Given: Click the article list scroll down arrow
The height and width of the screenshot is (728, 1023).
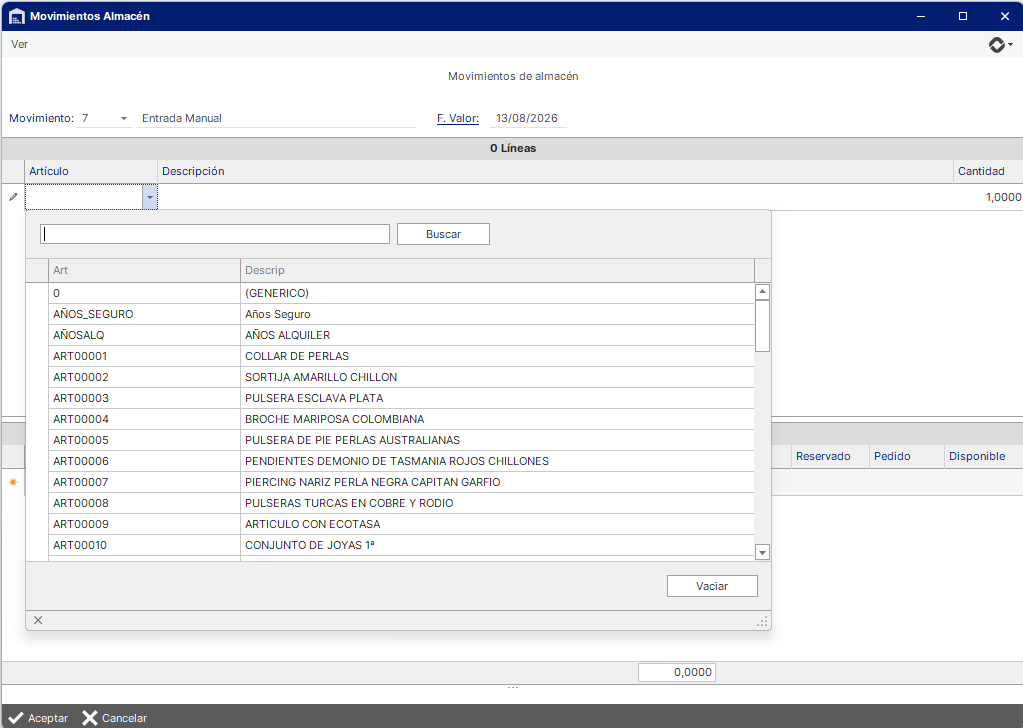Looking at the screenshot, I should 762,553.
